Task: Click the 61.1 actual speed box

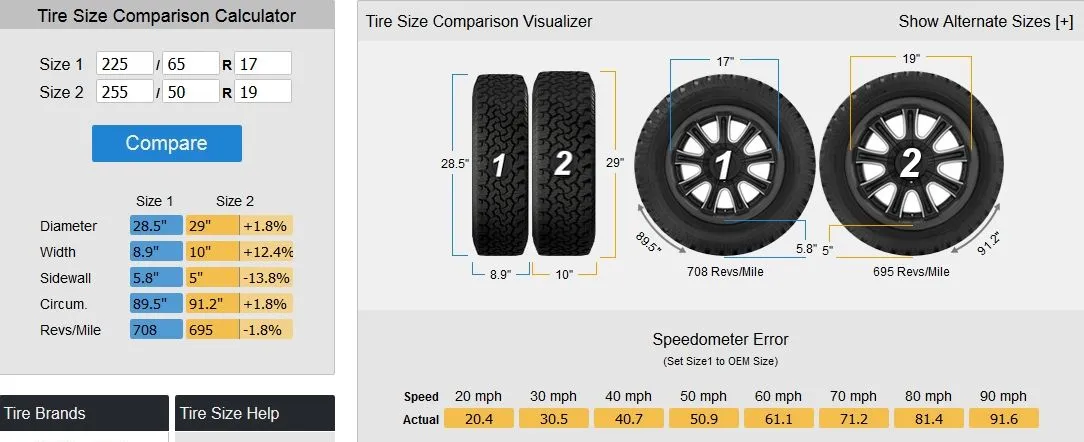Action: pyautogui.click(x=778, y=419)
